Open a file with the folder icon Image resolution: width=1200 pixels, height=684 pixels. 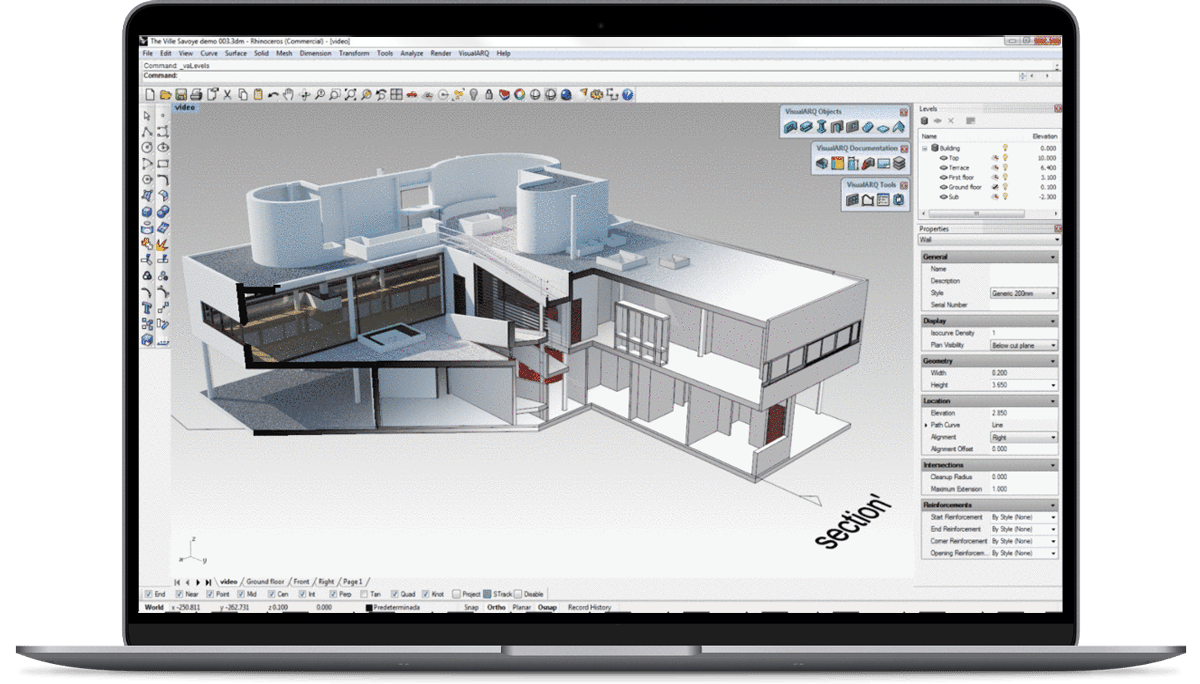(x=165, y=95)
